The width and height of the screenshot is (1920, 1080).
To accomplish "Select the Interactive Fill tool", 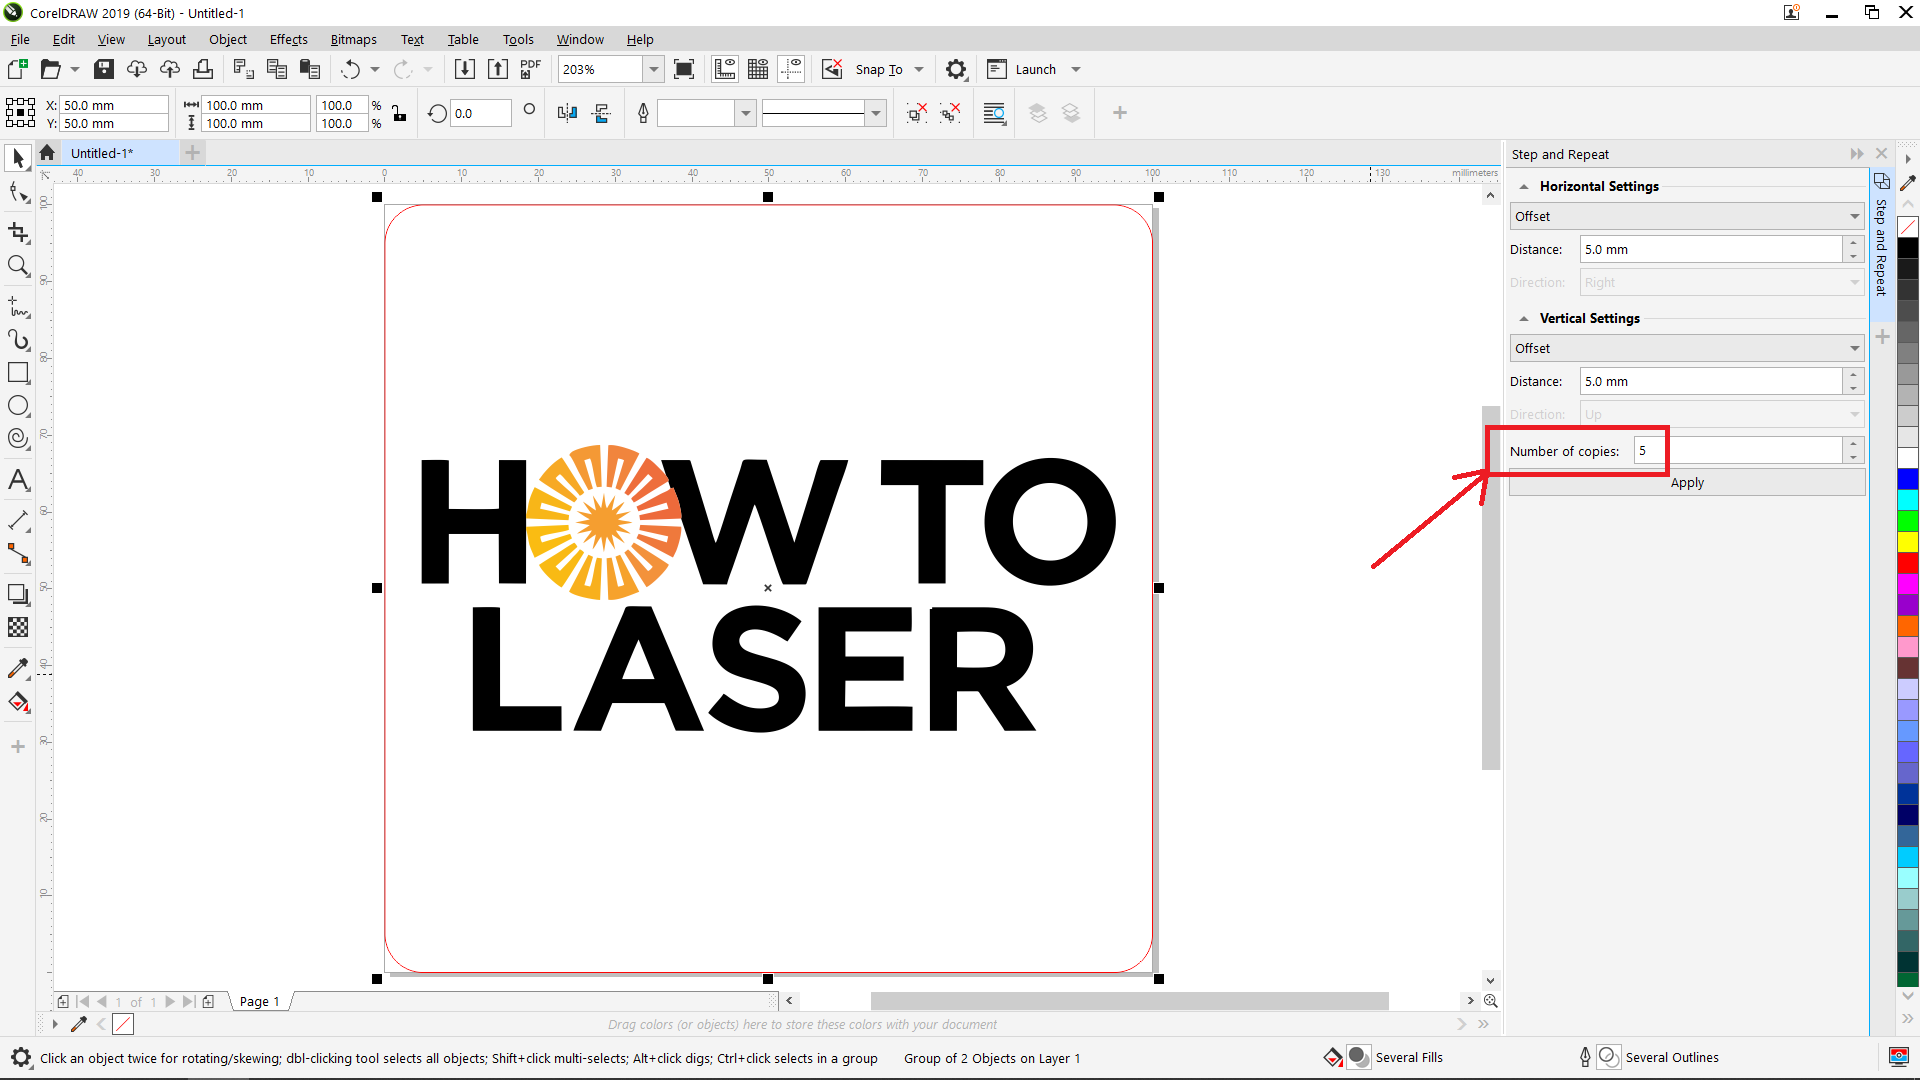I will tap(18, 702).
